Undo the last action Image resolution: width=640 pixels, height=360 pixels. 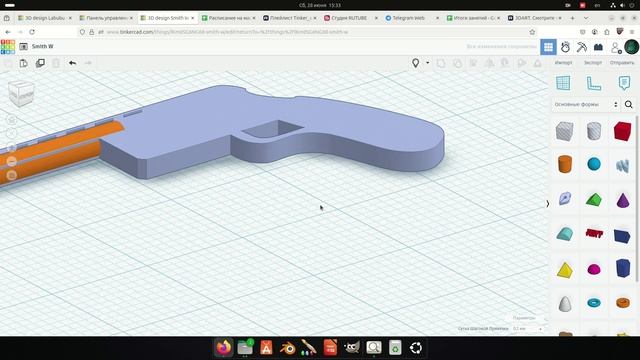(x=72, y=63)
